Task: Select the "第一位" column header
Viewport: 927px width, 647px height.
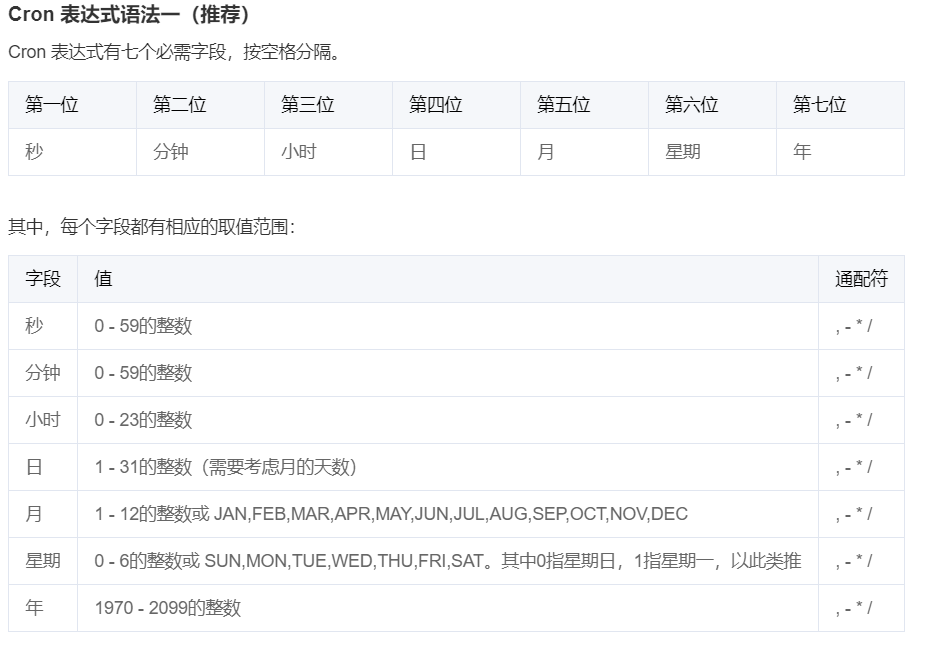Action: 52,105
